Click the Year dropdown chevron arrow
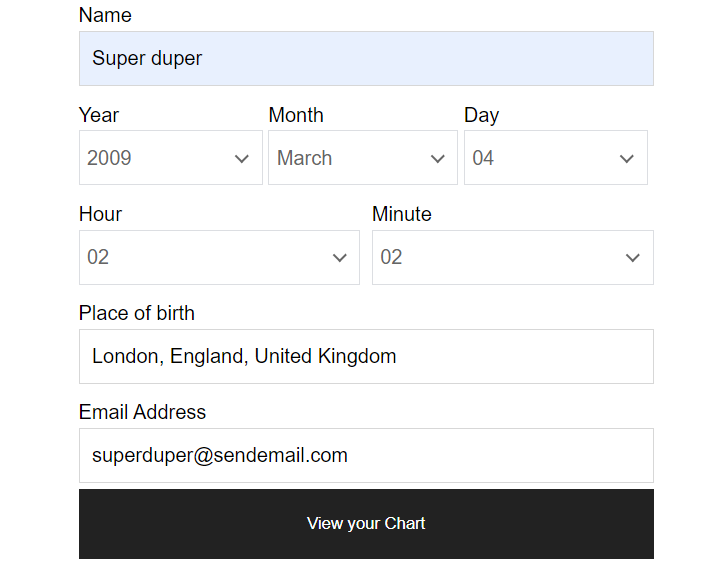This screenshot has height=568, width=715. click(x=242, y=159)
